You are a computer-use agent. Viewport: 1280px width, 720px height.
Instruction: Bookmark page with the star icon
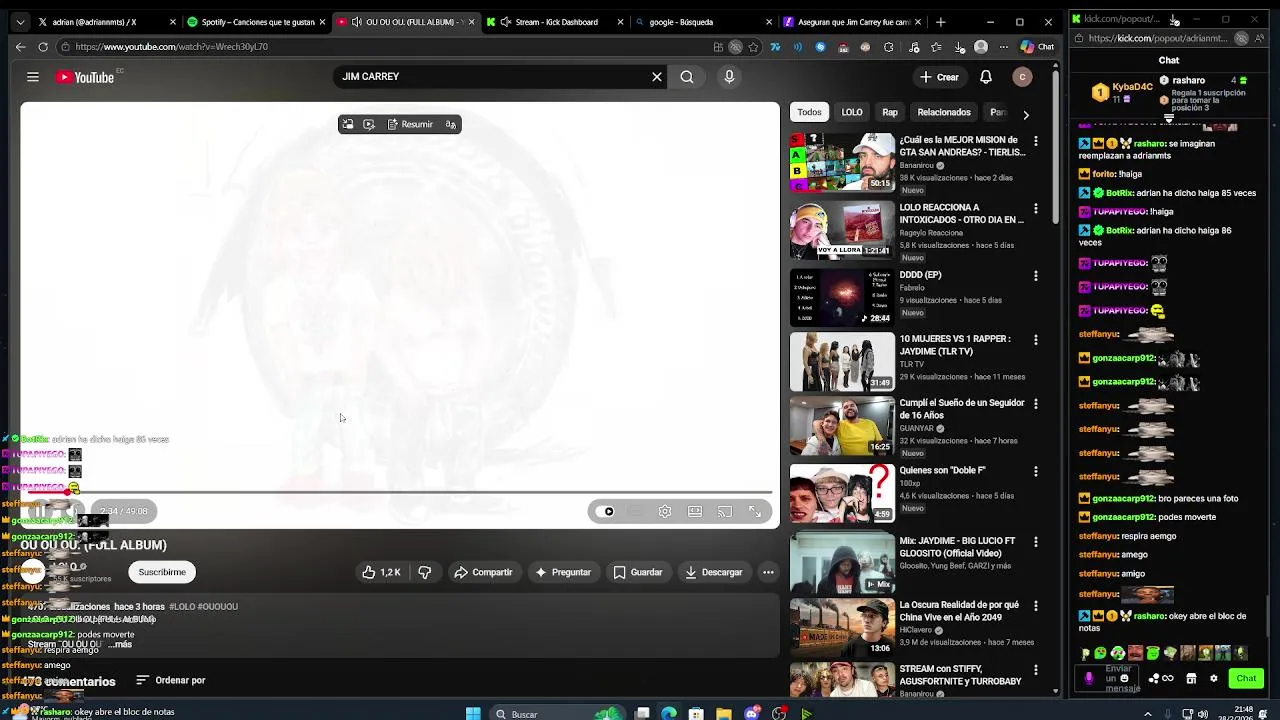(x=753, y=46)
